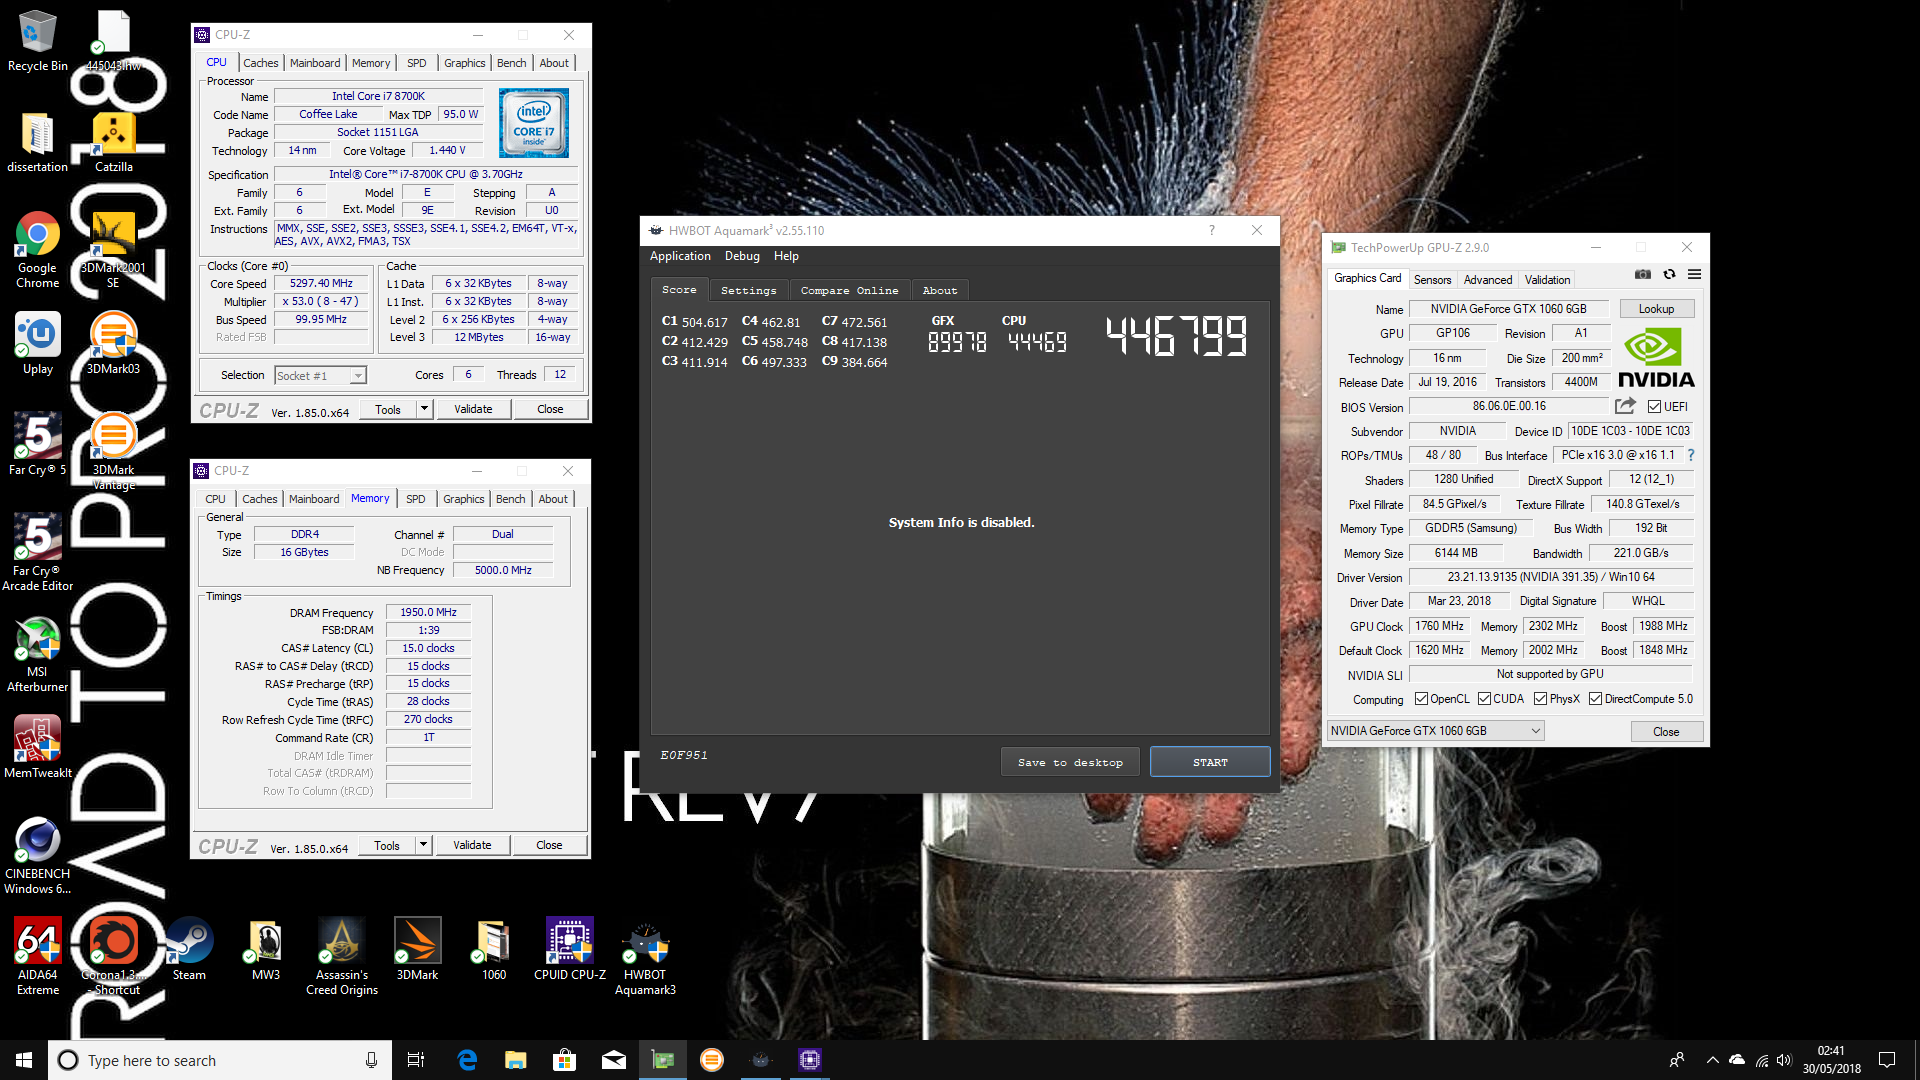1920x1080 pixels.
Task: Launch Steam from the desktop
Action: [x=189, y=950]
